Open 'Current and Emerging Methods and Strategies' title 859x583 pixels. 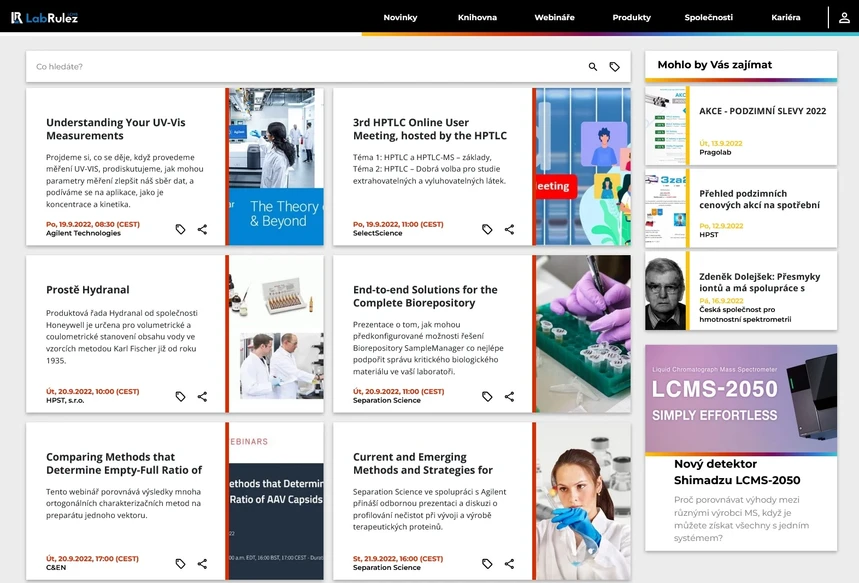422,464
